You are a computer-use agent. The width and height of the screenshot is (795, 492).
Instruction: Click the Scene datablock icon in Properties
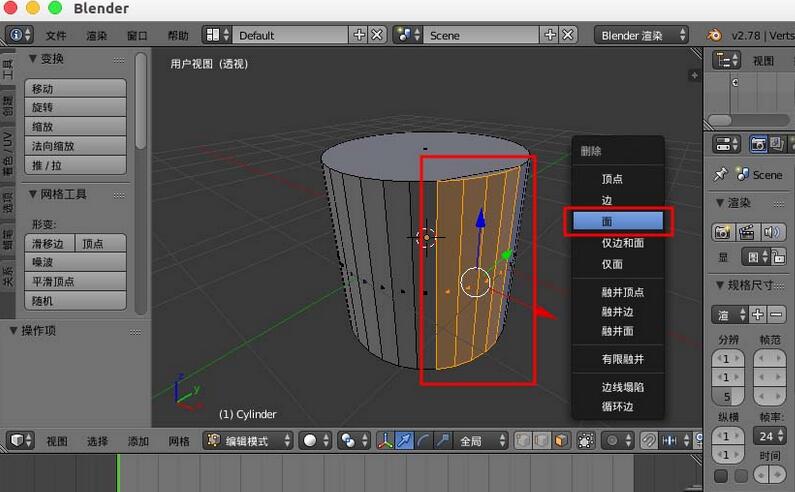[743, 174]
